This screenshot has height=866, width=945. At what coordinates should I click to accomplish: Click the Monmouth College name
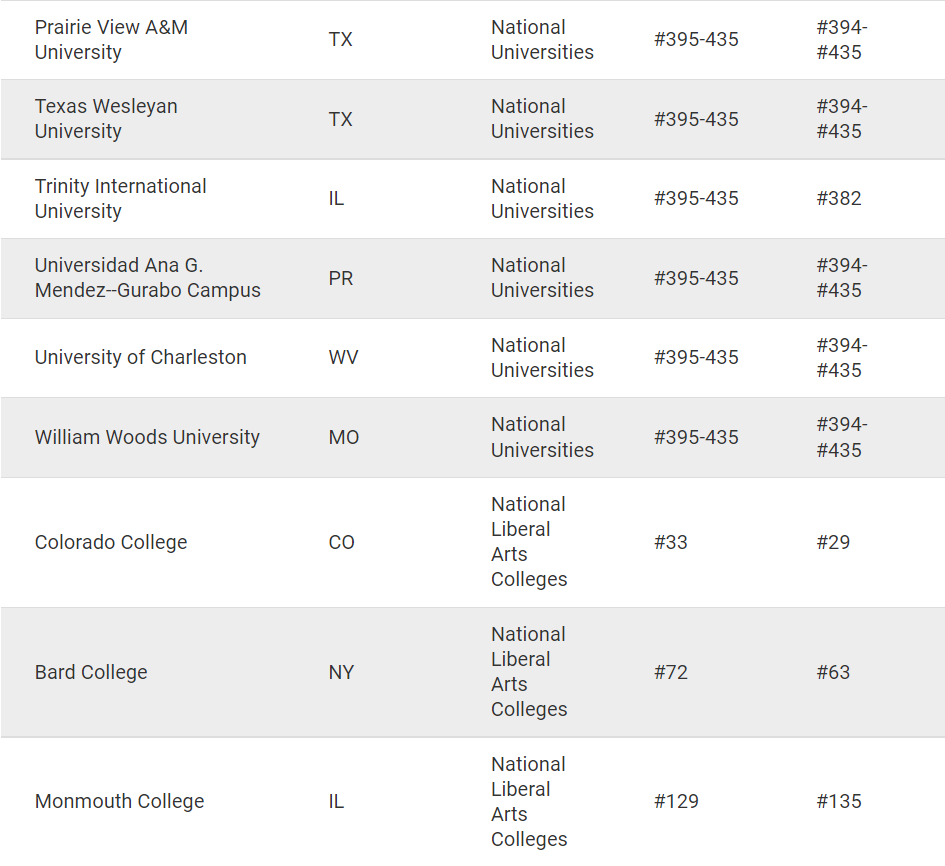coord(119,801)
